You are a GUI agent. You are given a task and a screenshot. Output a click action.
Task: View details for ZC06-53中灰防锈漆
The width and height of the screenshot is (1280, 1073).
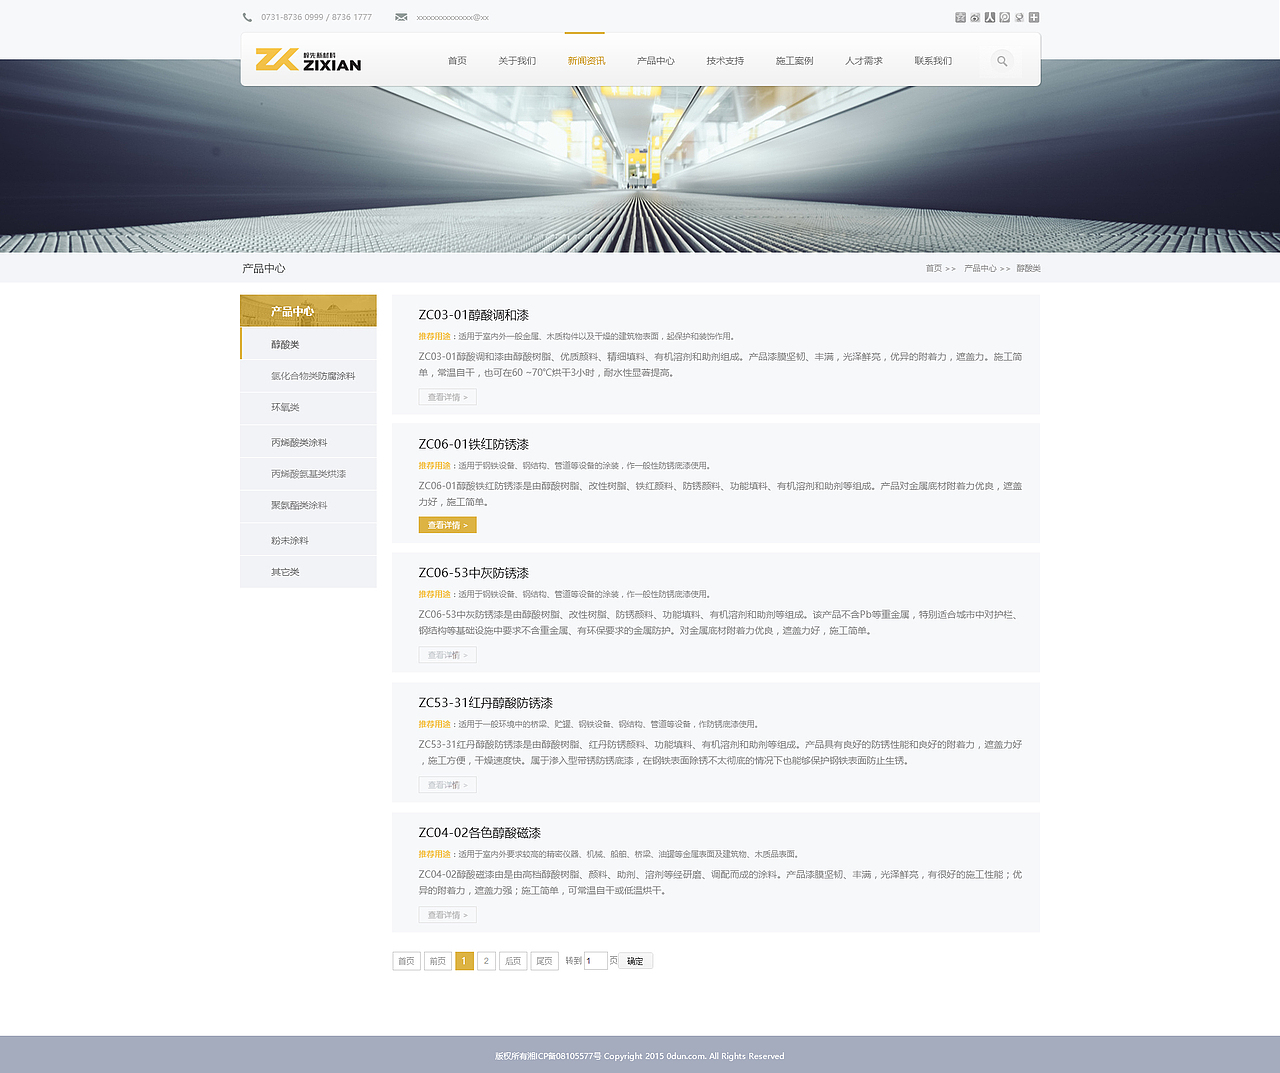click(x=447, y=655)
